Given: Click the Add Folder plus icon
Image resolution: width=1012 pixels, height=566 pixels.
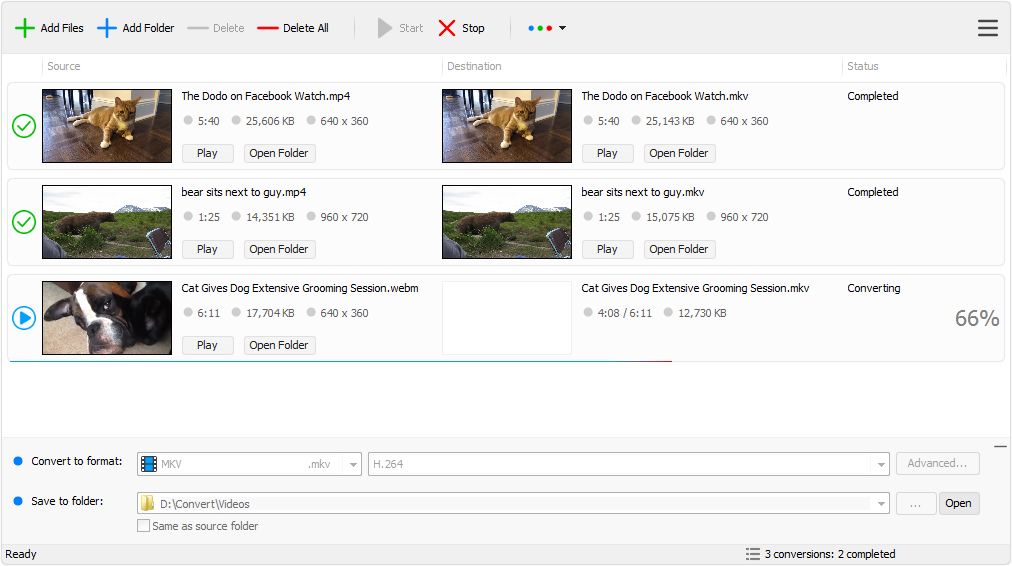Looking at the screenshot, I should pos(107,28).
